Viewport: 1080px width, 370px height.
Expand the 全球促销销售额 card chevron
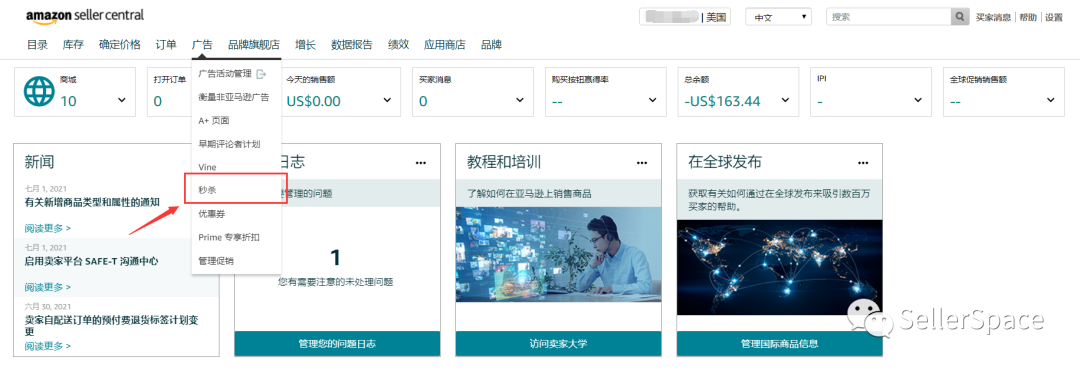click(1051, 101)
